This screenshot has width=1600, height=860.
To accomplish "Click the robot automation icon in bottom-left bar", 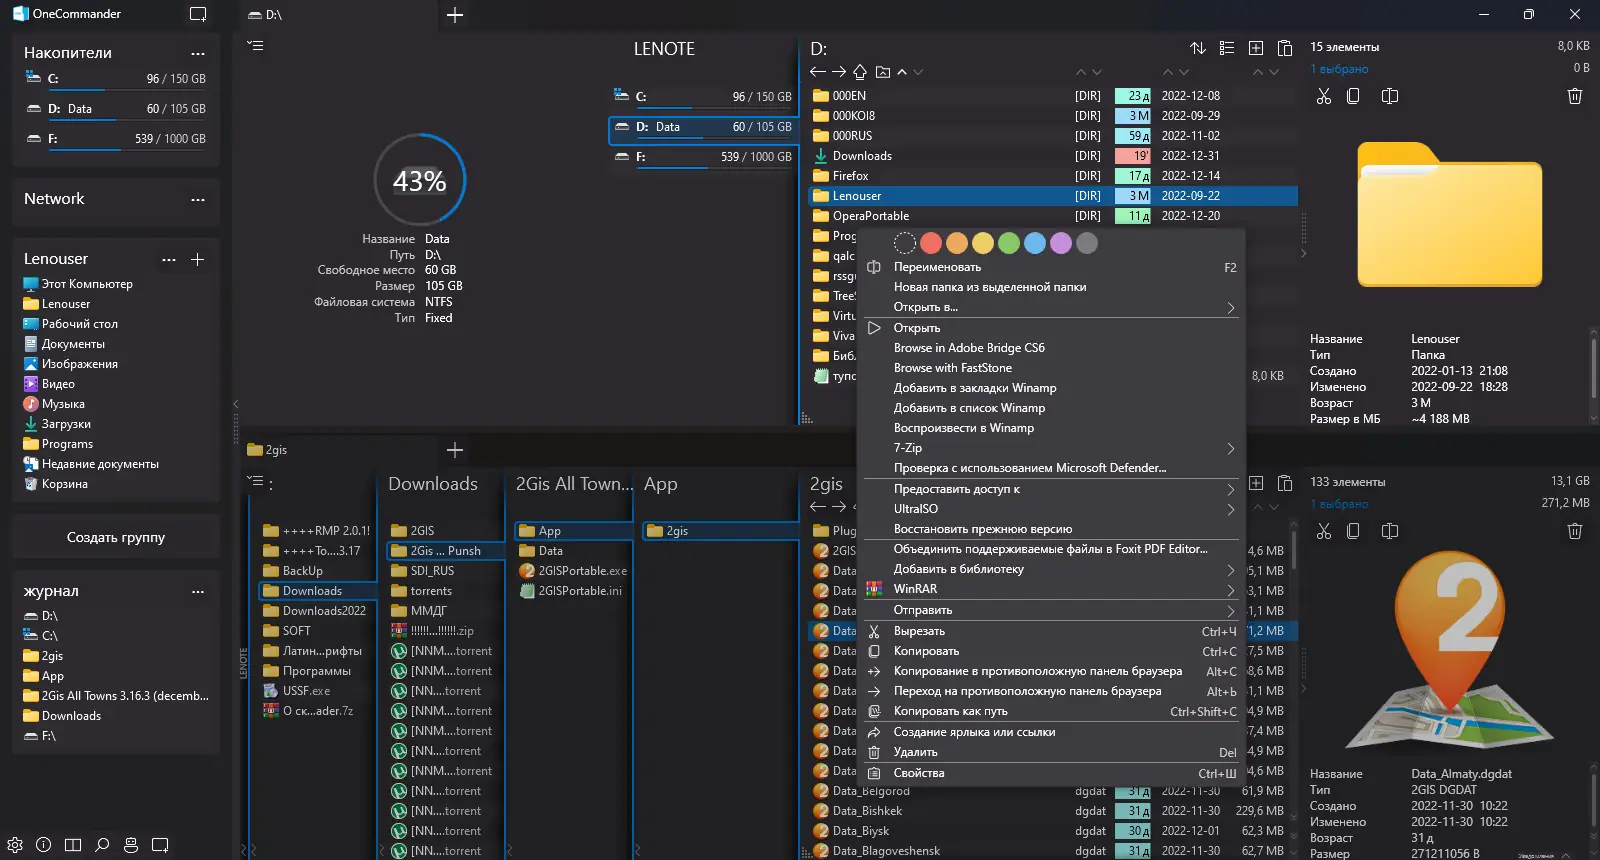I will (131, 845).
